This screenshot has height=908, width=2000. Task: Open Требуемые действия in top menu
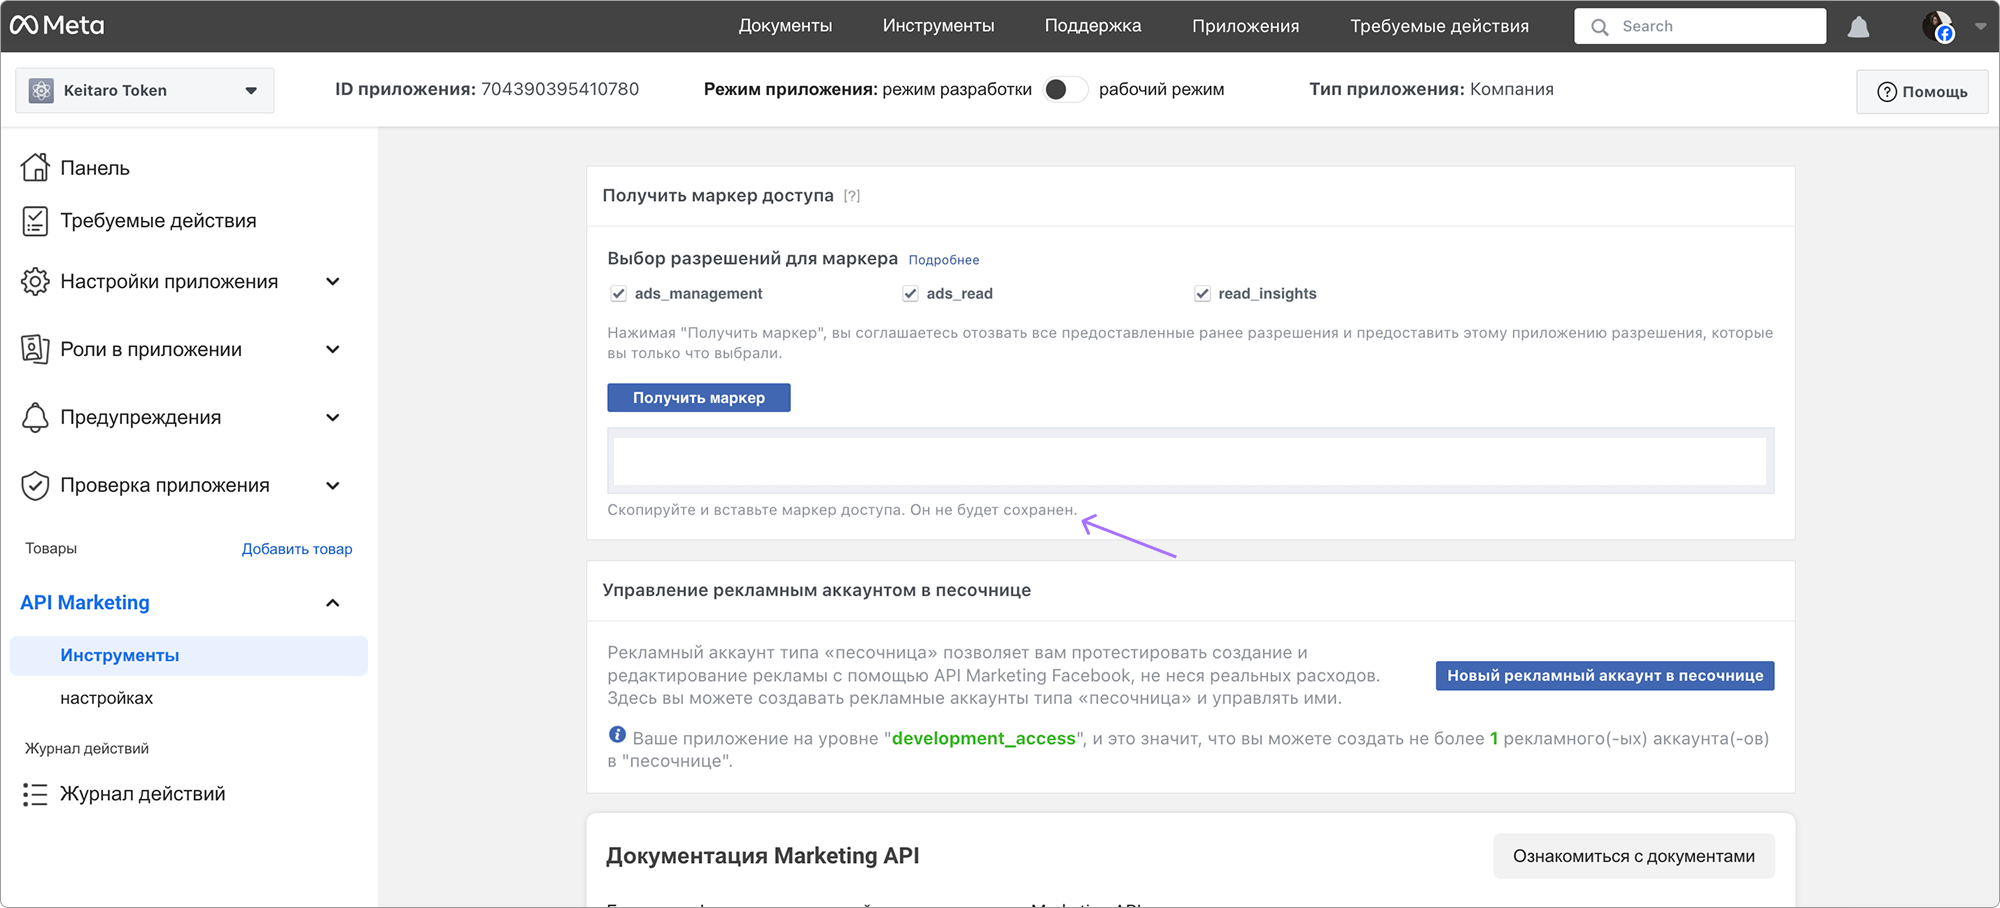point(1439,26)
